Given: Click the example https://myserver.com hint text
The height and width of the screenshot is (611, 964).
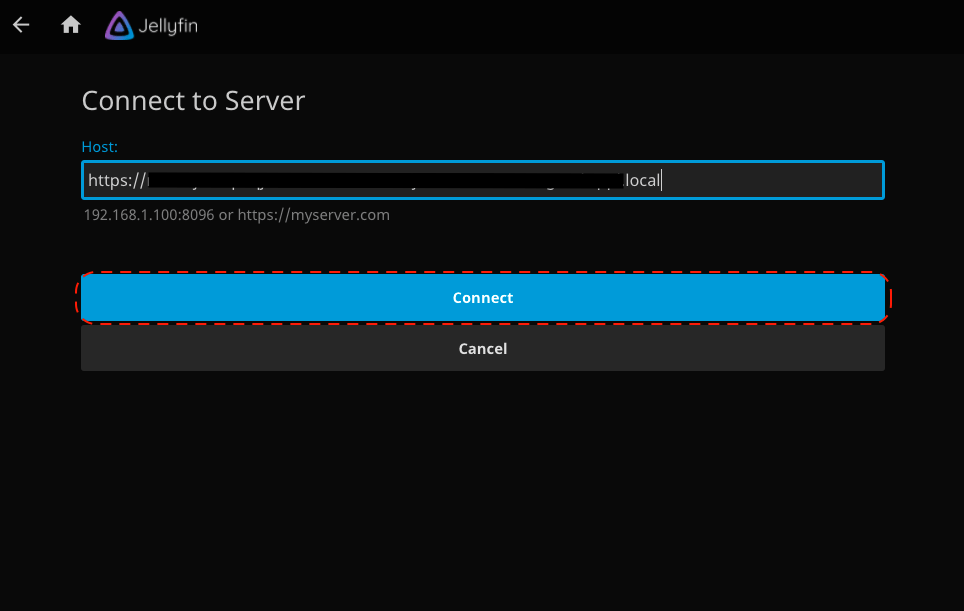Looking at the screenshot, I should (x=313, y=215).
